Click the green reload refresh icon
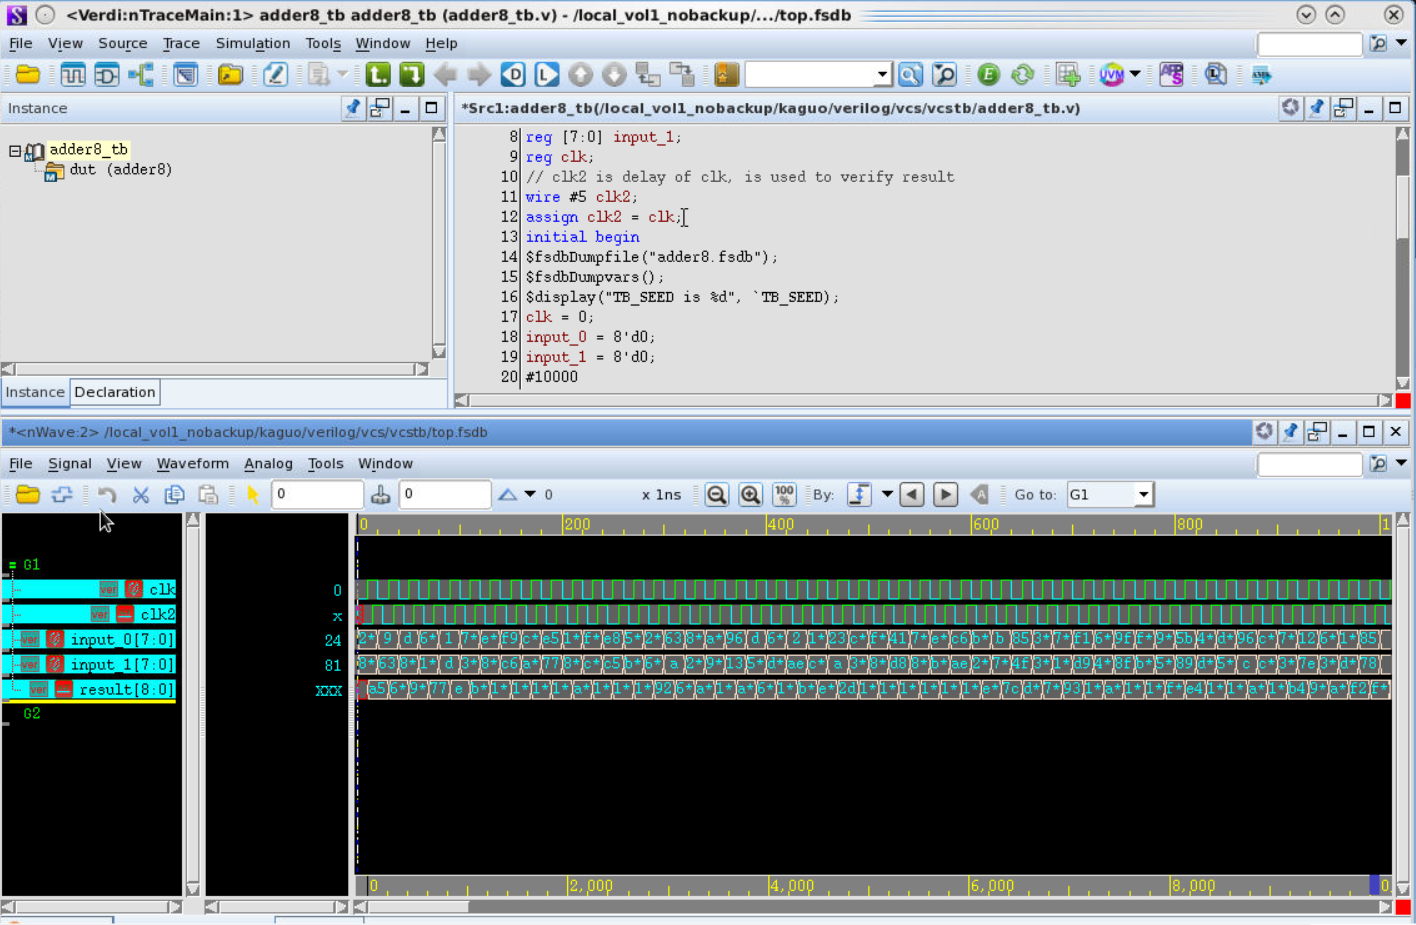Viewport: 1416px width, 925px height. pyautogui.click(x=1022, y=75)
